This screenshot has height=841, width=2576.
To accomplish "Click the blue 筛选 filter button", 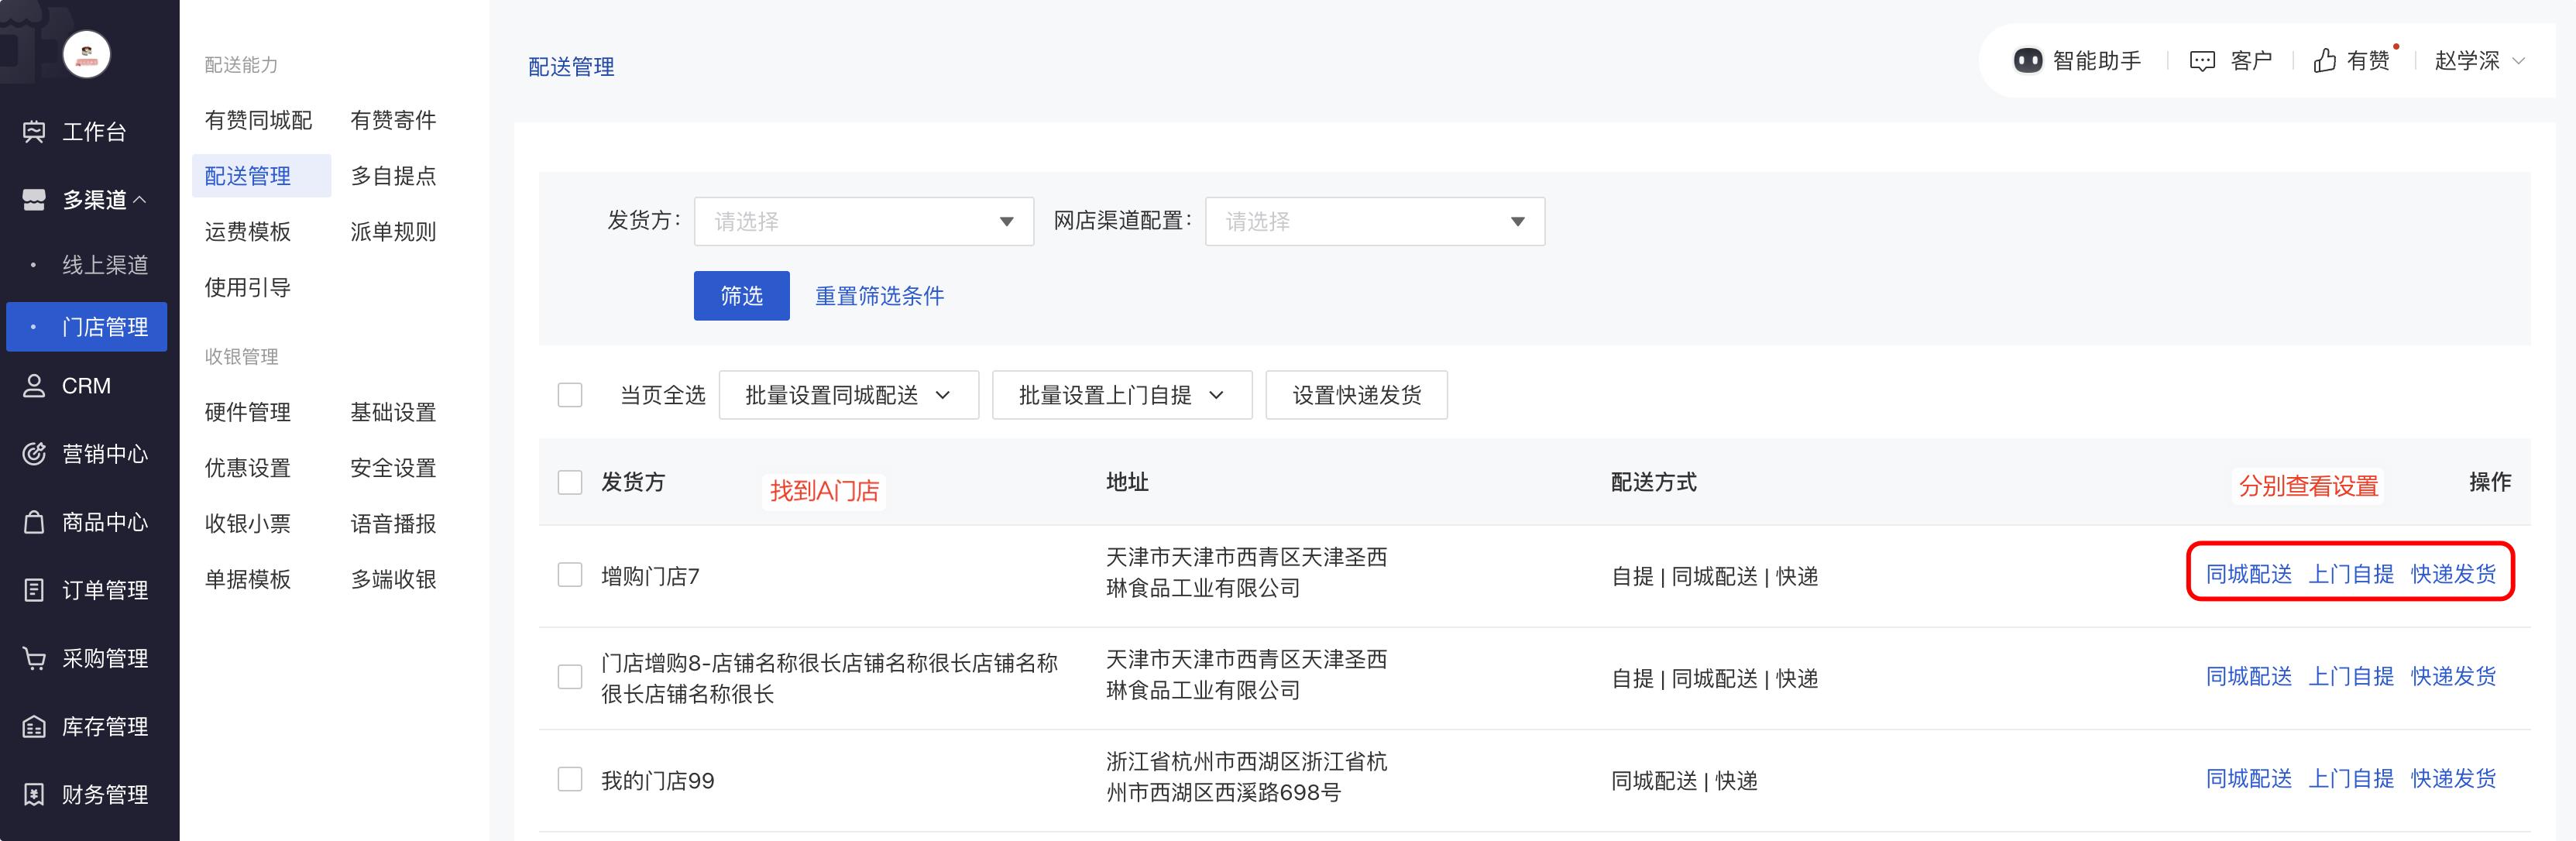I will click(741, 296).
